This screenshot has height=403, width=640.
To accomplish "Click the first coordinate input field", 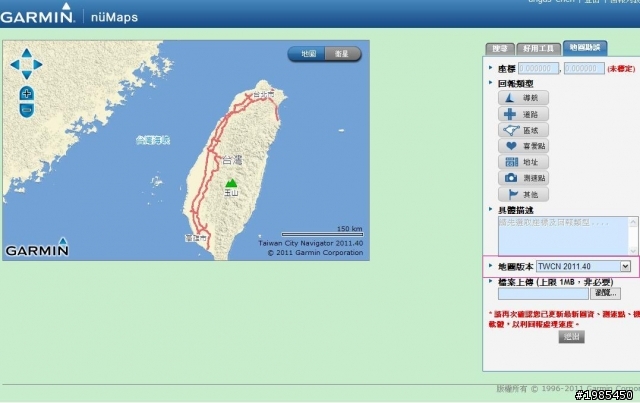I will 538,69.
